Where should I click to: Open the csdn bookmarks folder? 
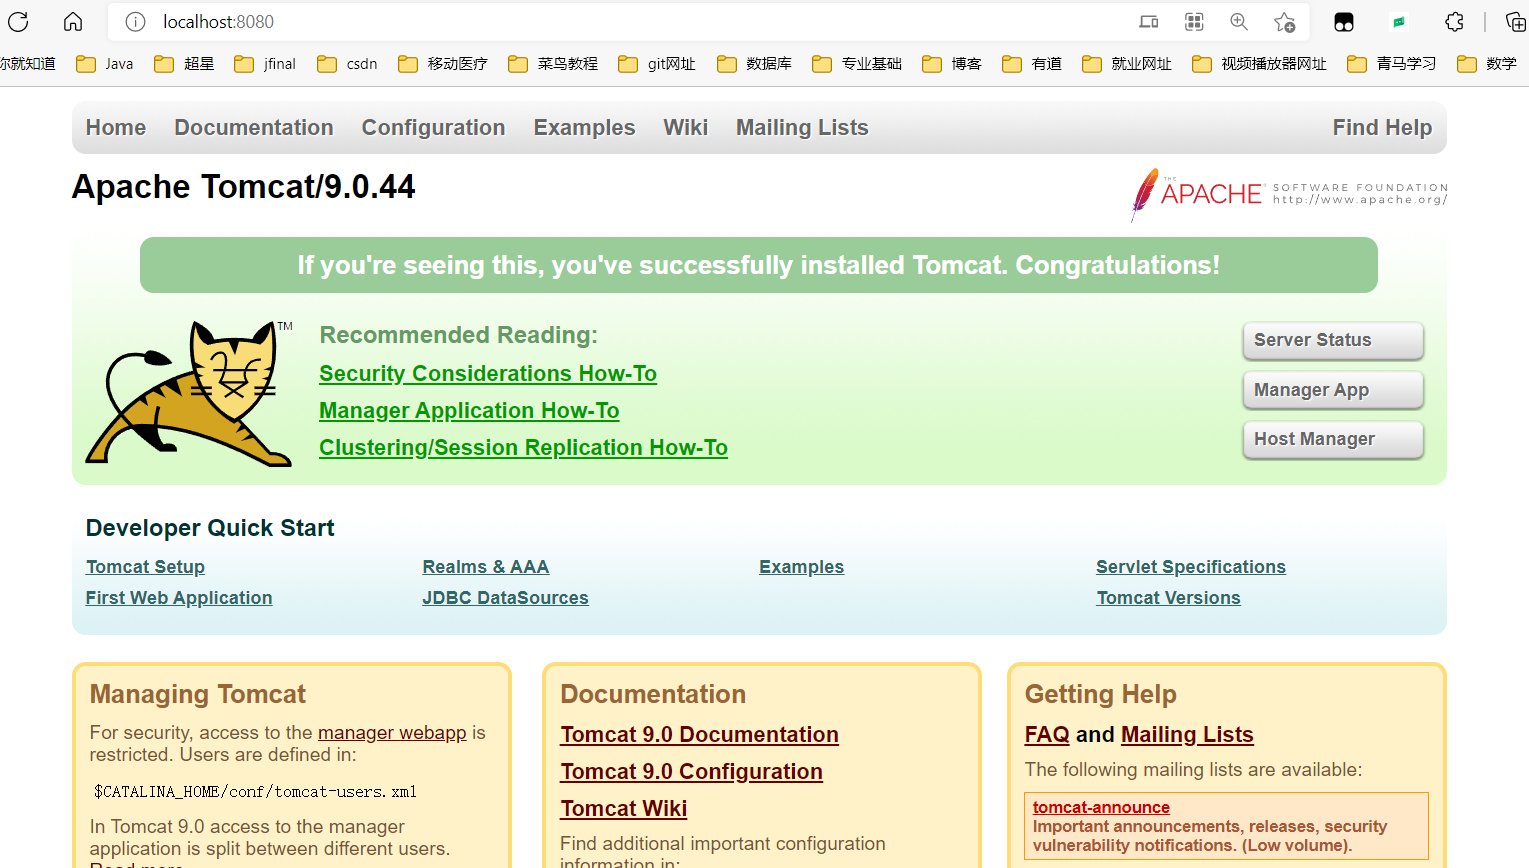point(347,64)
